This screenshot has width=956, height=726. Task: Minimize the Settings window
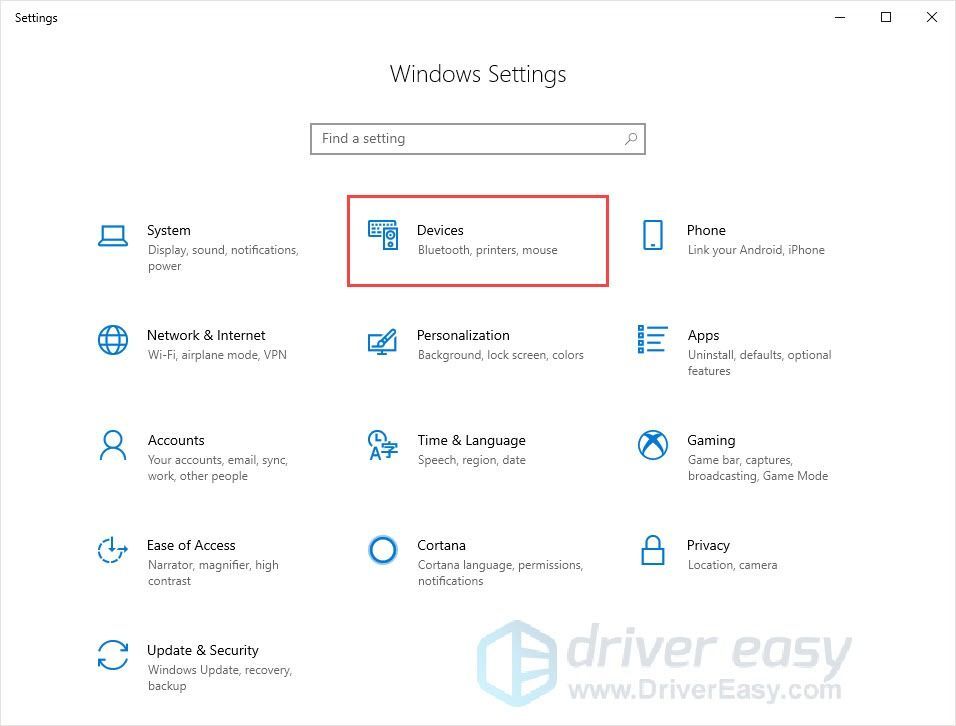[x=840, y=17]
